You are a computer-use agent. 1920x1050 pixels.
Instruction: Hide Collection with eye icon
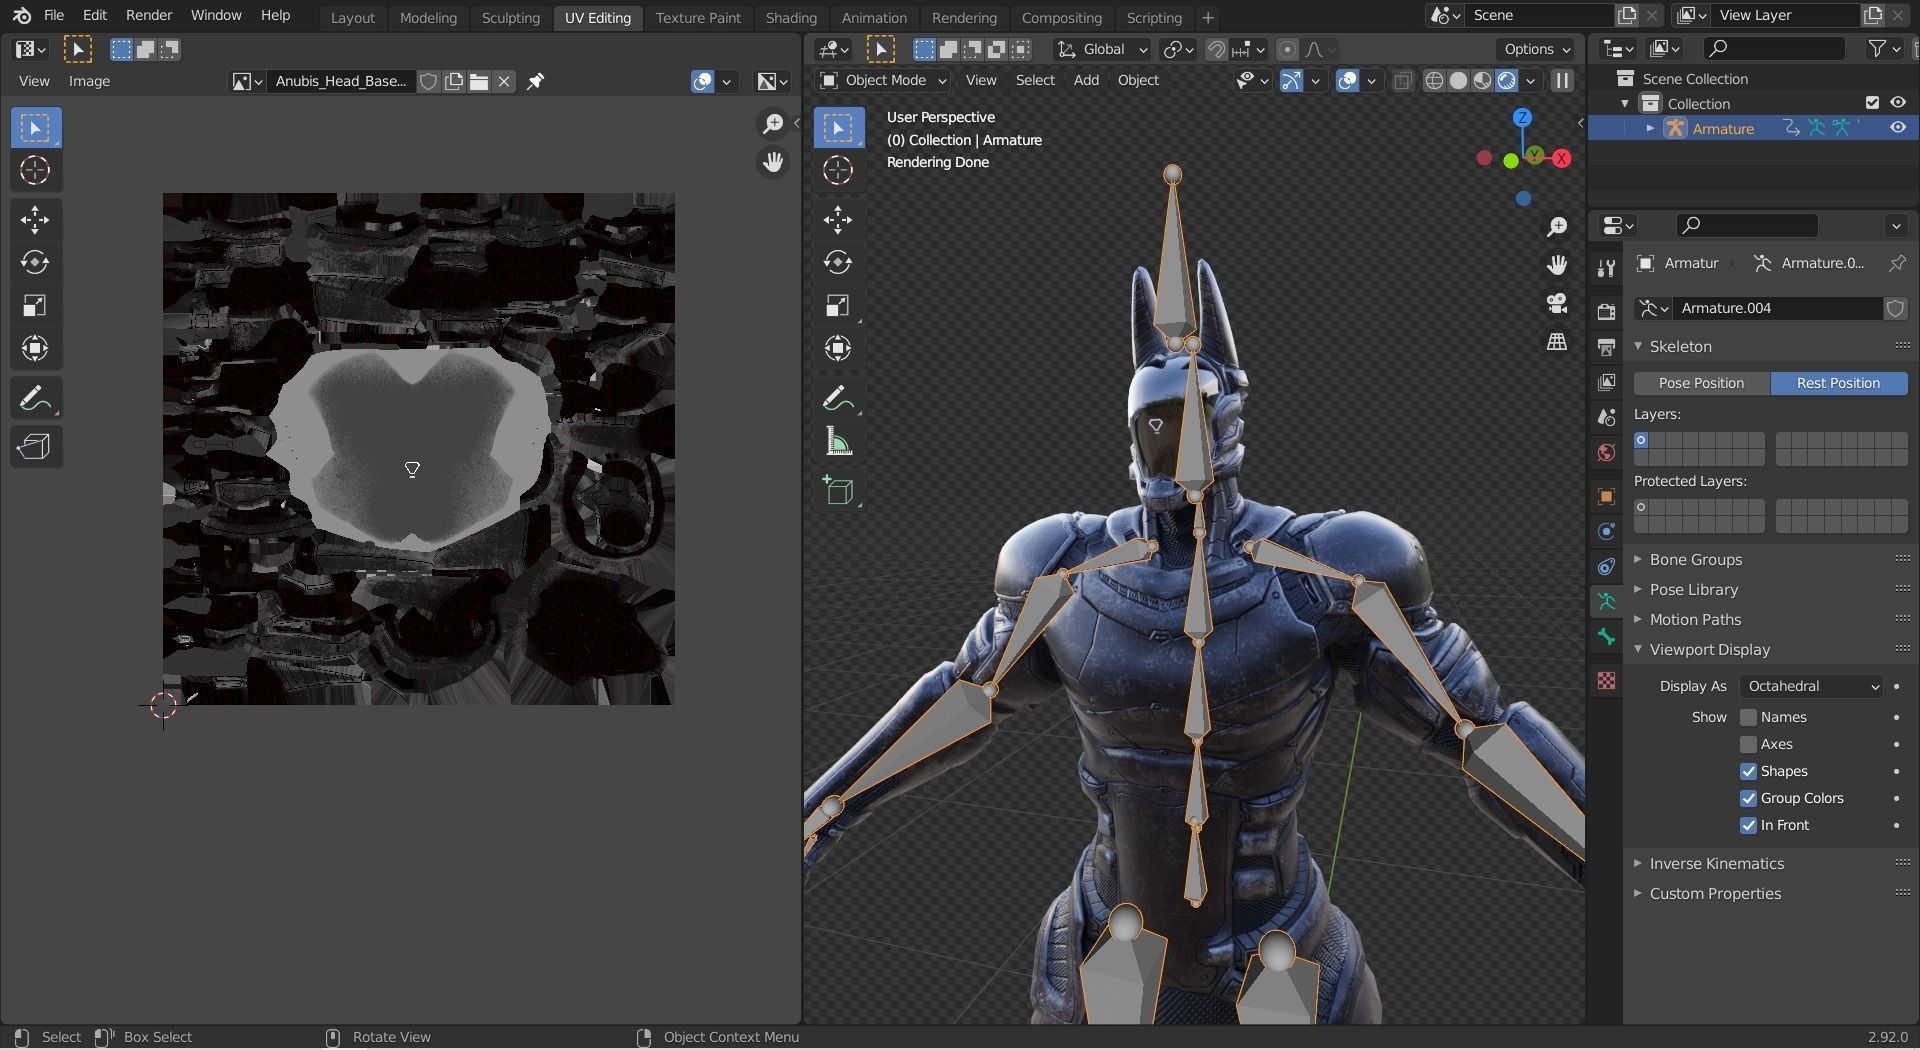click(1897, 103)
